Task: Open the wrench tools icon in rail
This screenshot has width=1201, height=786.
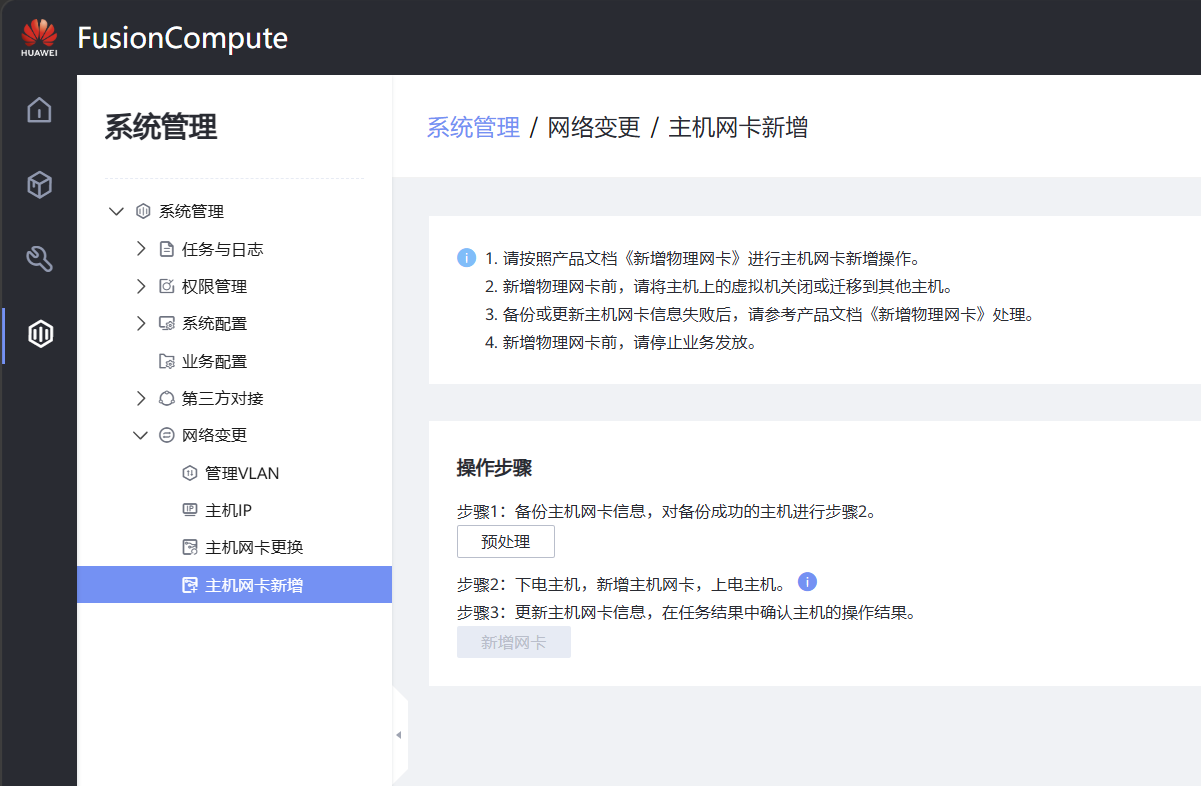Action: (x=39, y=259)
